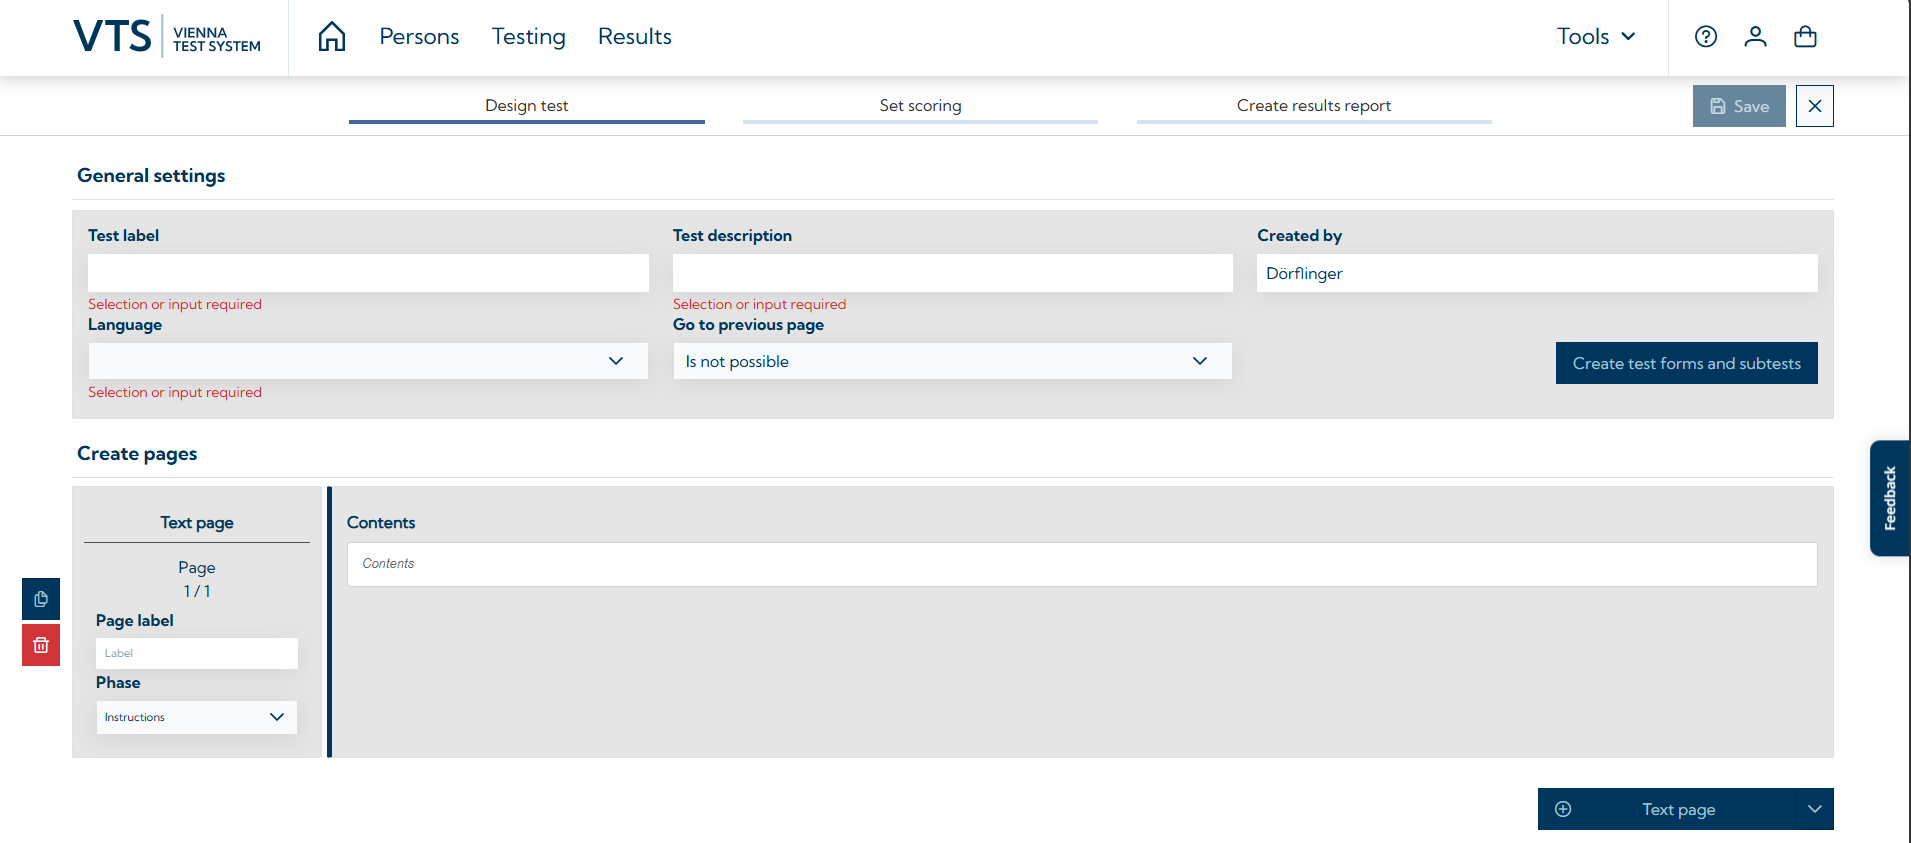
Task: Close the test editor with X icon
Action: click(x=1814, y=106)
